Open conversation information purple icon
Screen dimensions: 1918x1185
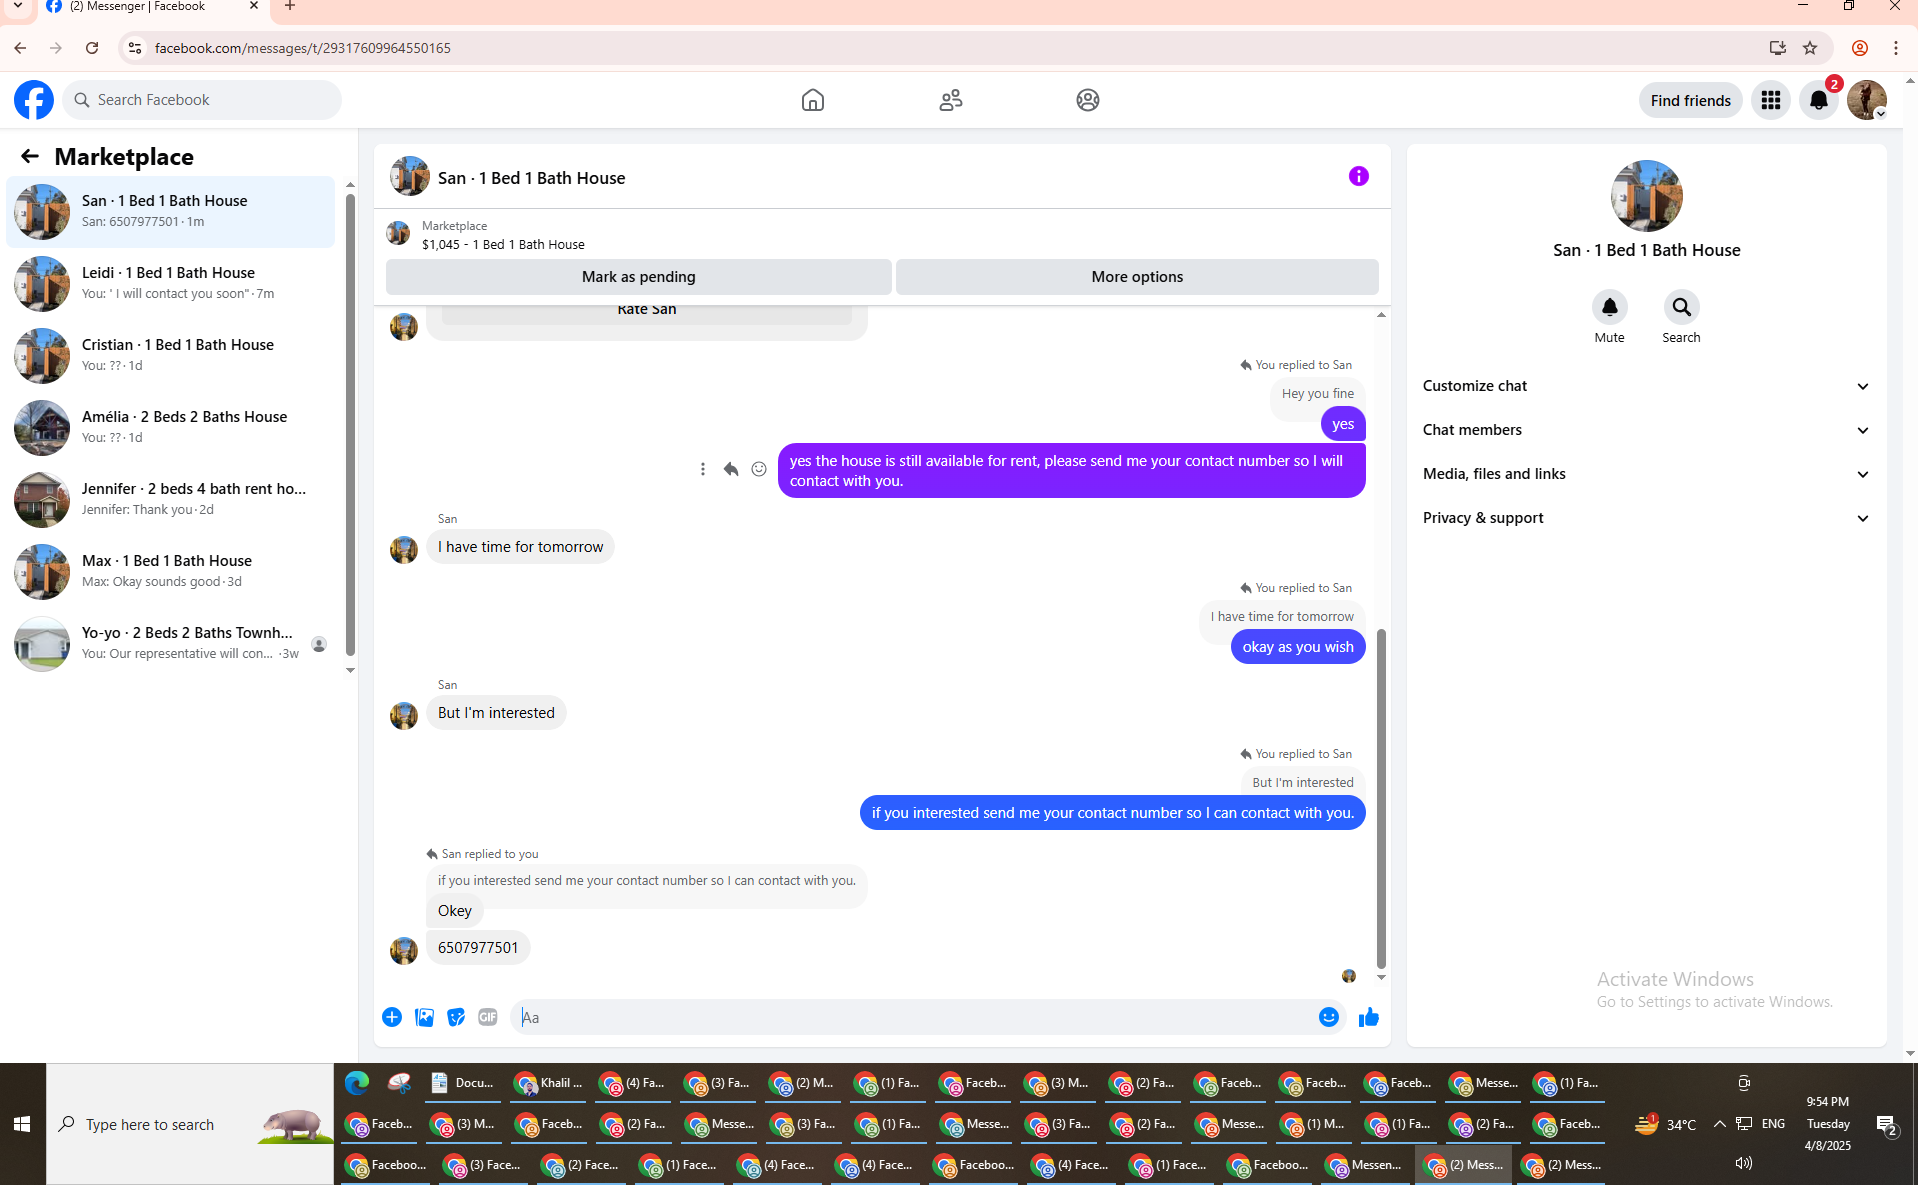coord(1358,176)
